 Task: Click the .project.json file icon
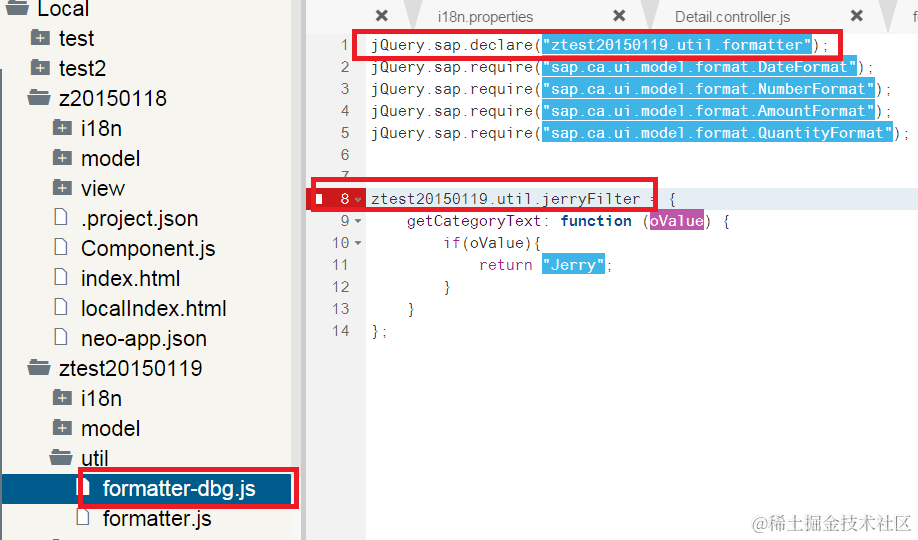[x=61, y=217]
